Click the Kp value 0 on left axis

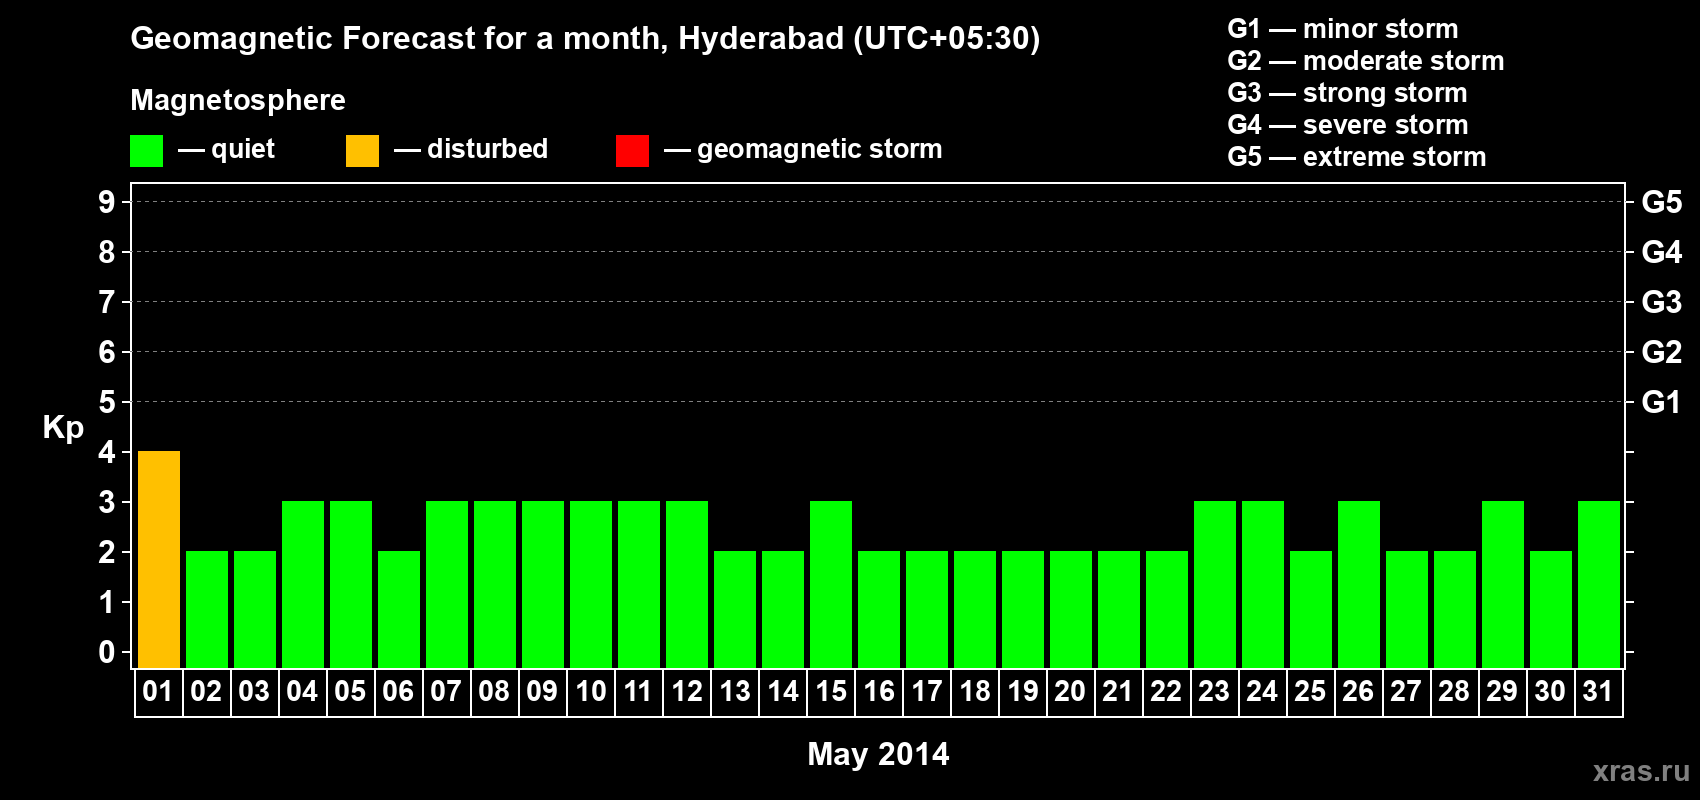[x=107, y=652]
